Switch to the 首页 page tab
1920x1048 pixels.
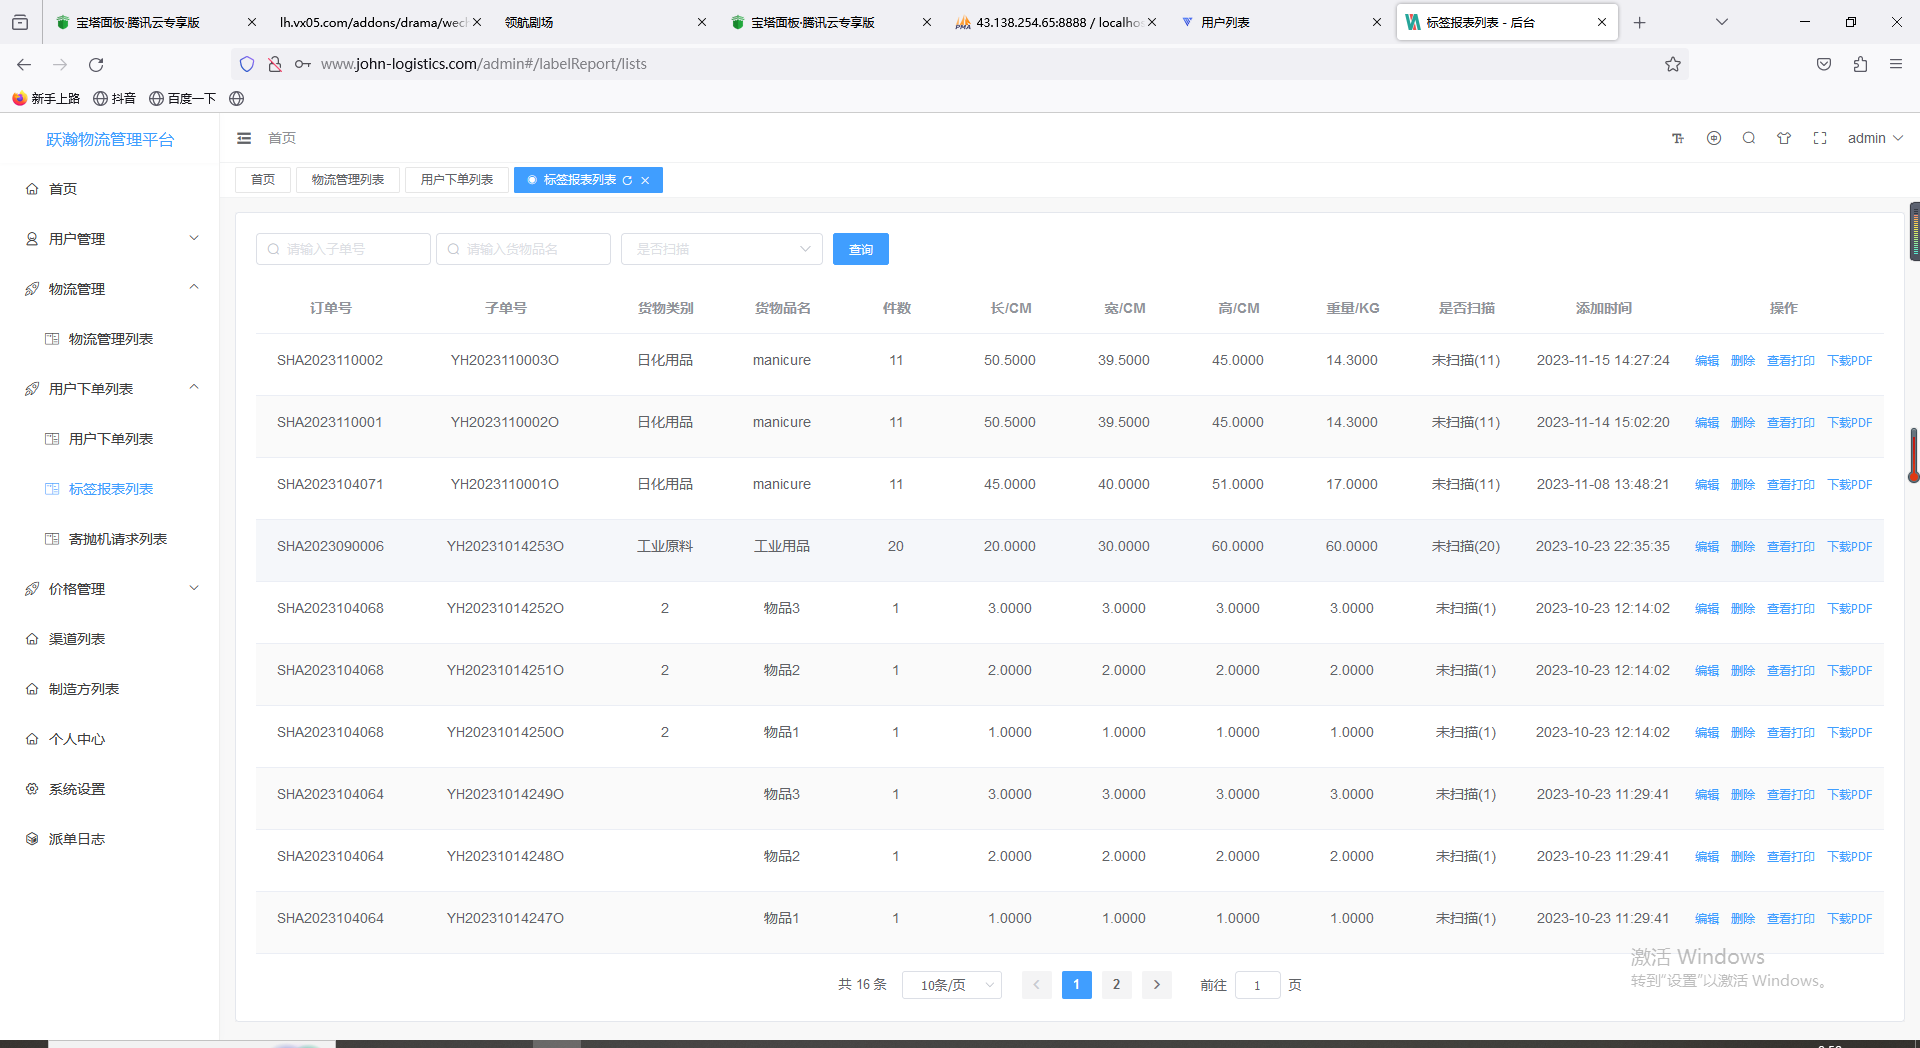pos(263,180)
